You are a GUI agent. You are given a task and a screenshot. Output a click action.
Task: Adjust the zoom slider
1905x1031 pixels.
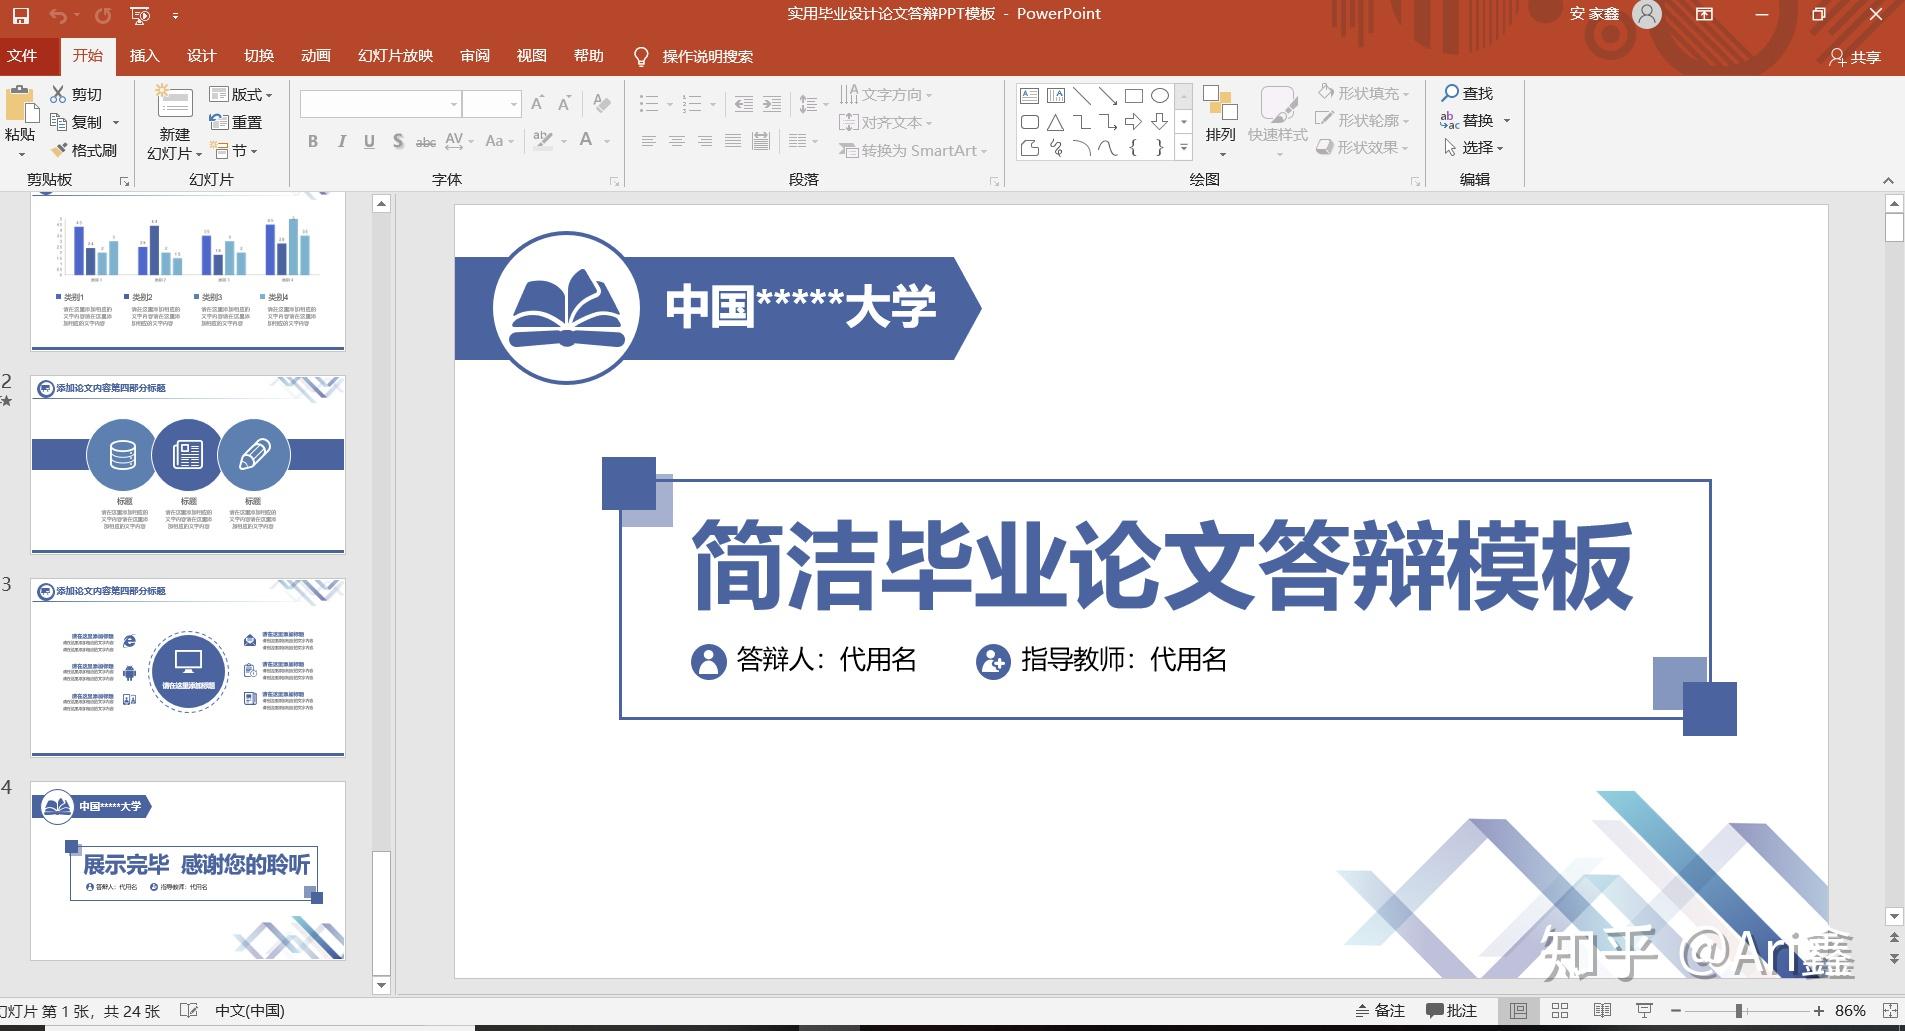click(1740, 1010)
